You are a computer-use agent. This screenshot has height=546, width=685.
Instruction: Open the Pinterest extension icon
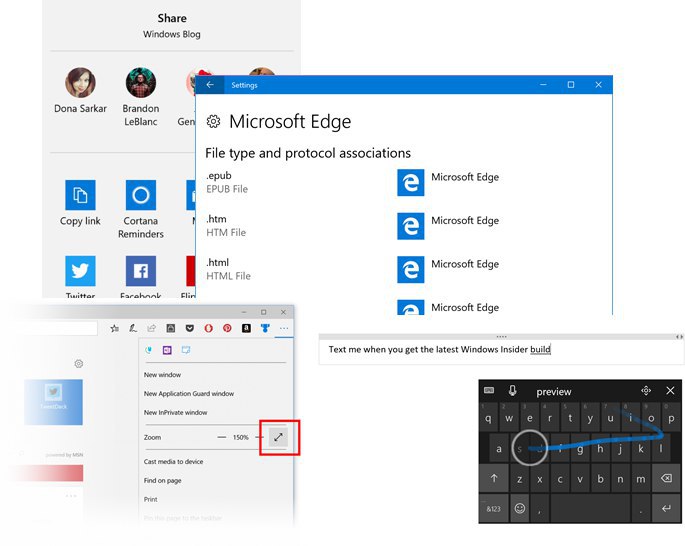pos(227,328)
